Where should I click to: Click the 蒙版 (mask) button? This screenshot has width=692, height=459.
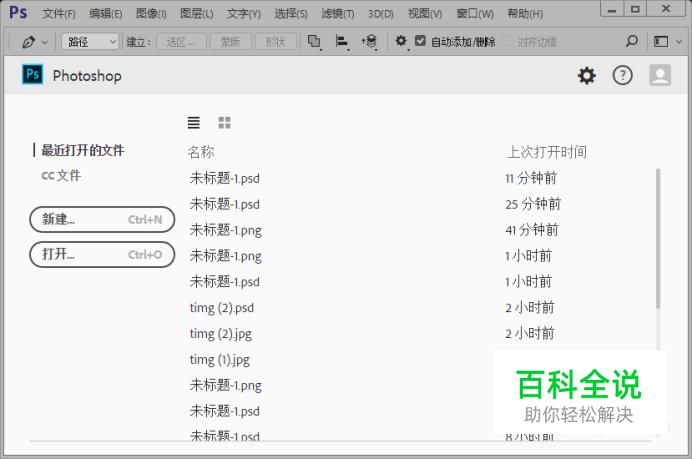click(230, 42)
